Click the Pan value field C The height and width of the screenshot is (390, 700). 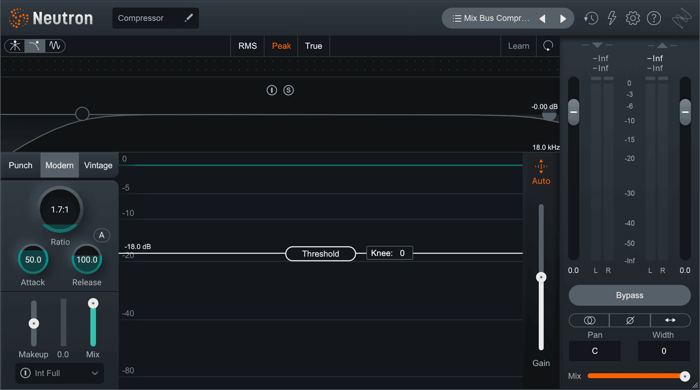click(595, 351)
